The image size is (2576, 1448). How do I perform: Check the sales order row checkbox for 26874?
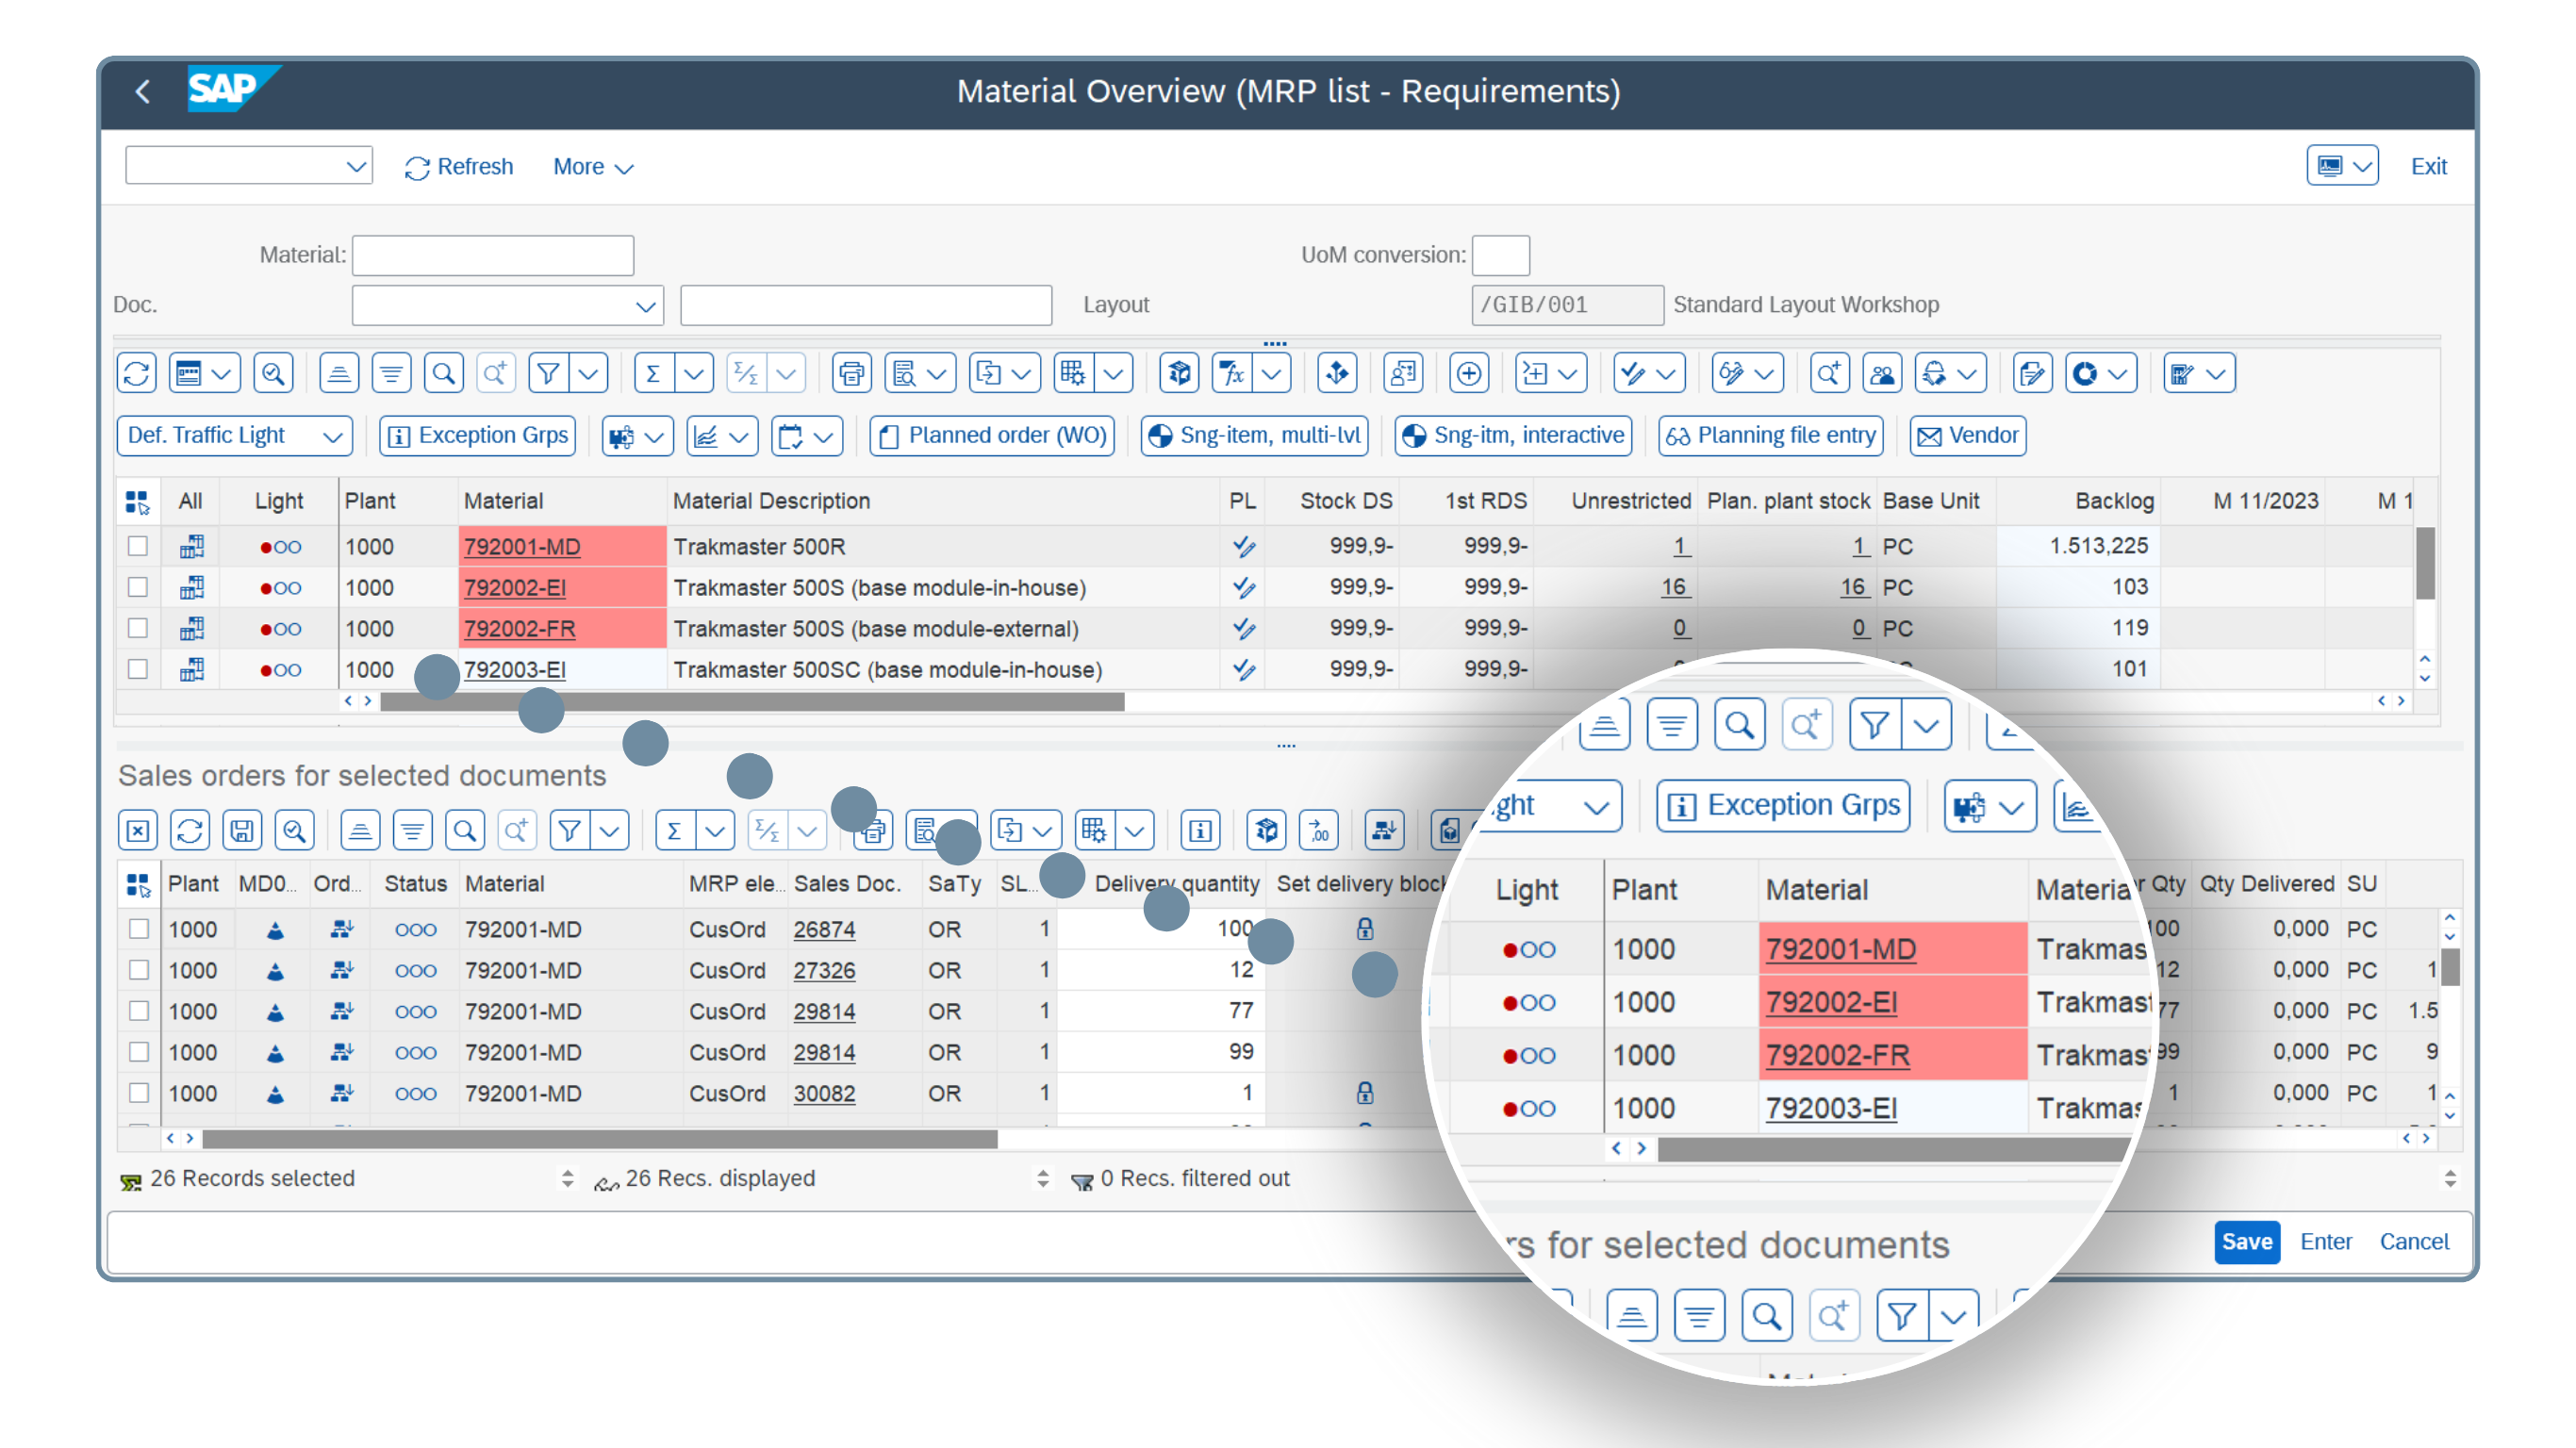point(139,929)
